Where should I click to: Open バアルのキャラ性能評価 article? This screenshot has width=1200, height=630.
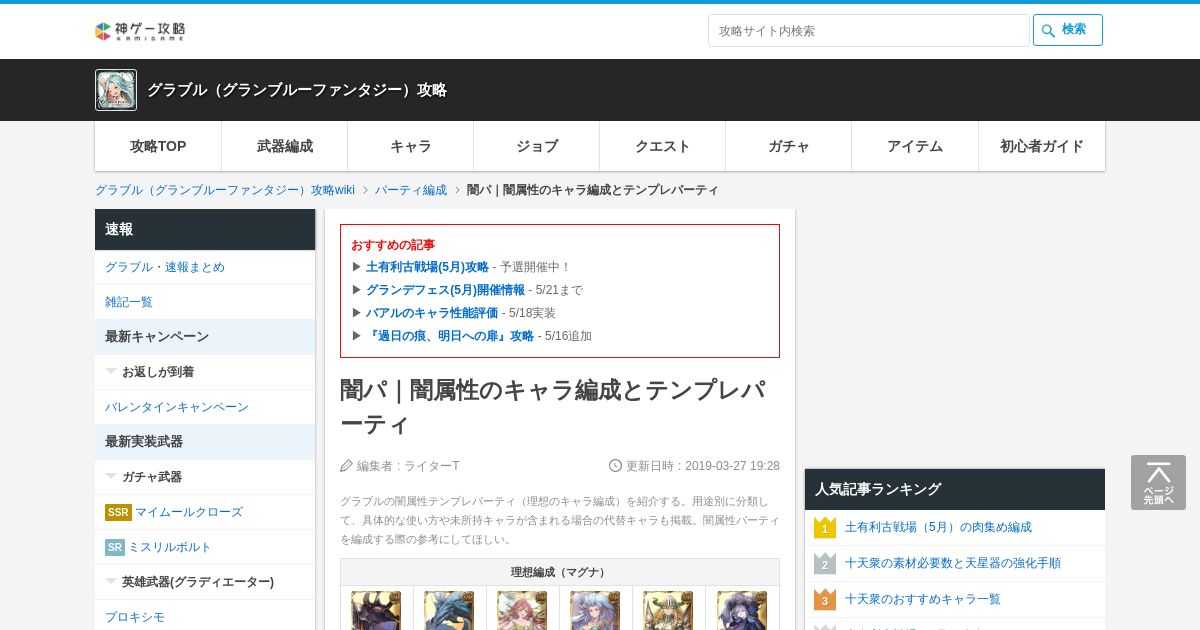(x=432, y=313)
